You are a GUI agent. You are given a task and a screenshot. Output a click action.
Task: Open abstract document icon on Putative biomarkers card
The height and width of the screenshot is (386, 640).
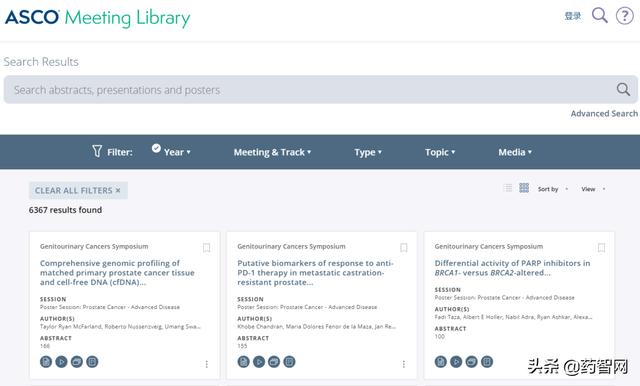243,362
